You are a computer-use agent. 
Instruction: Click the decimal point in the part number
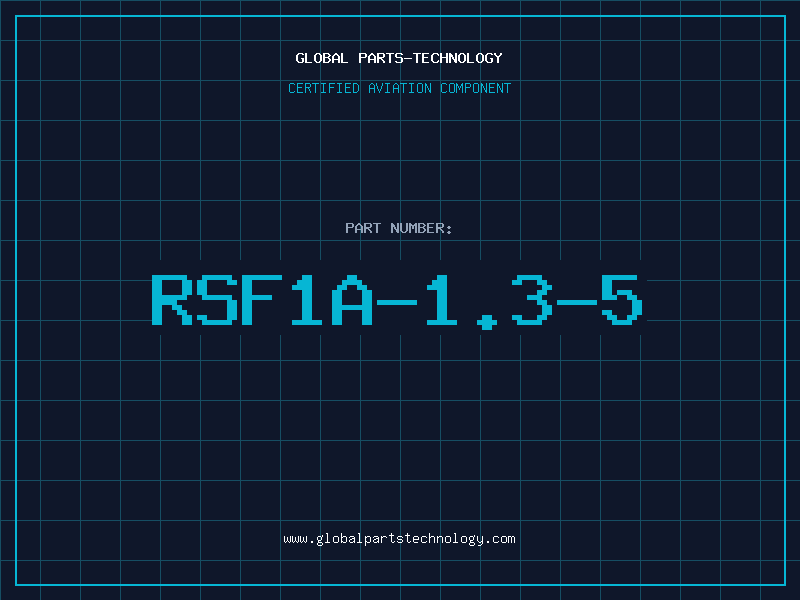pos(487,321)
